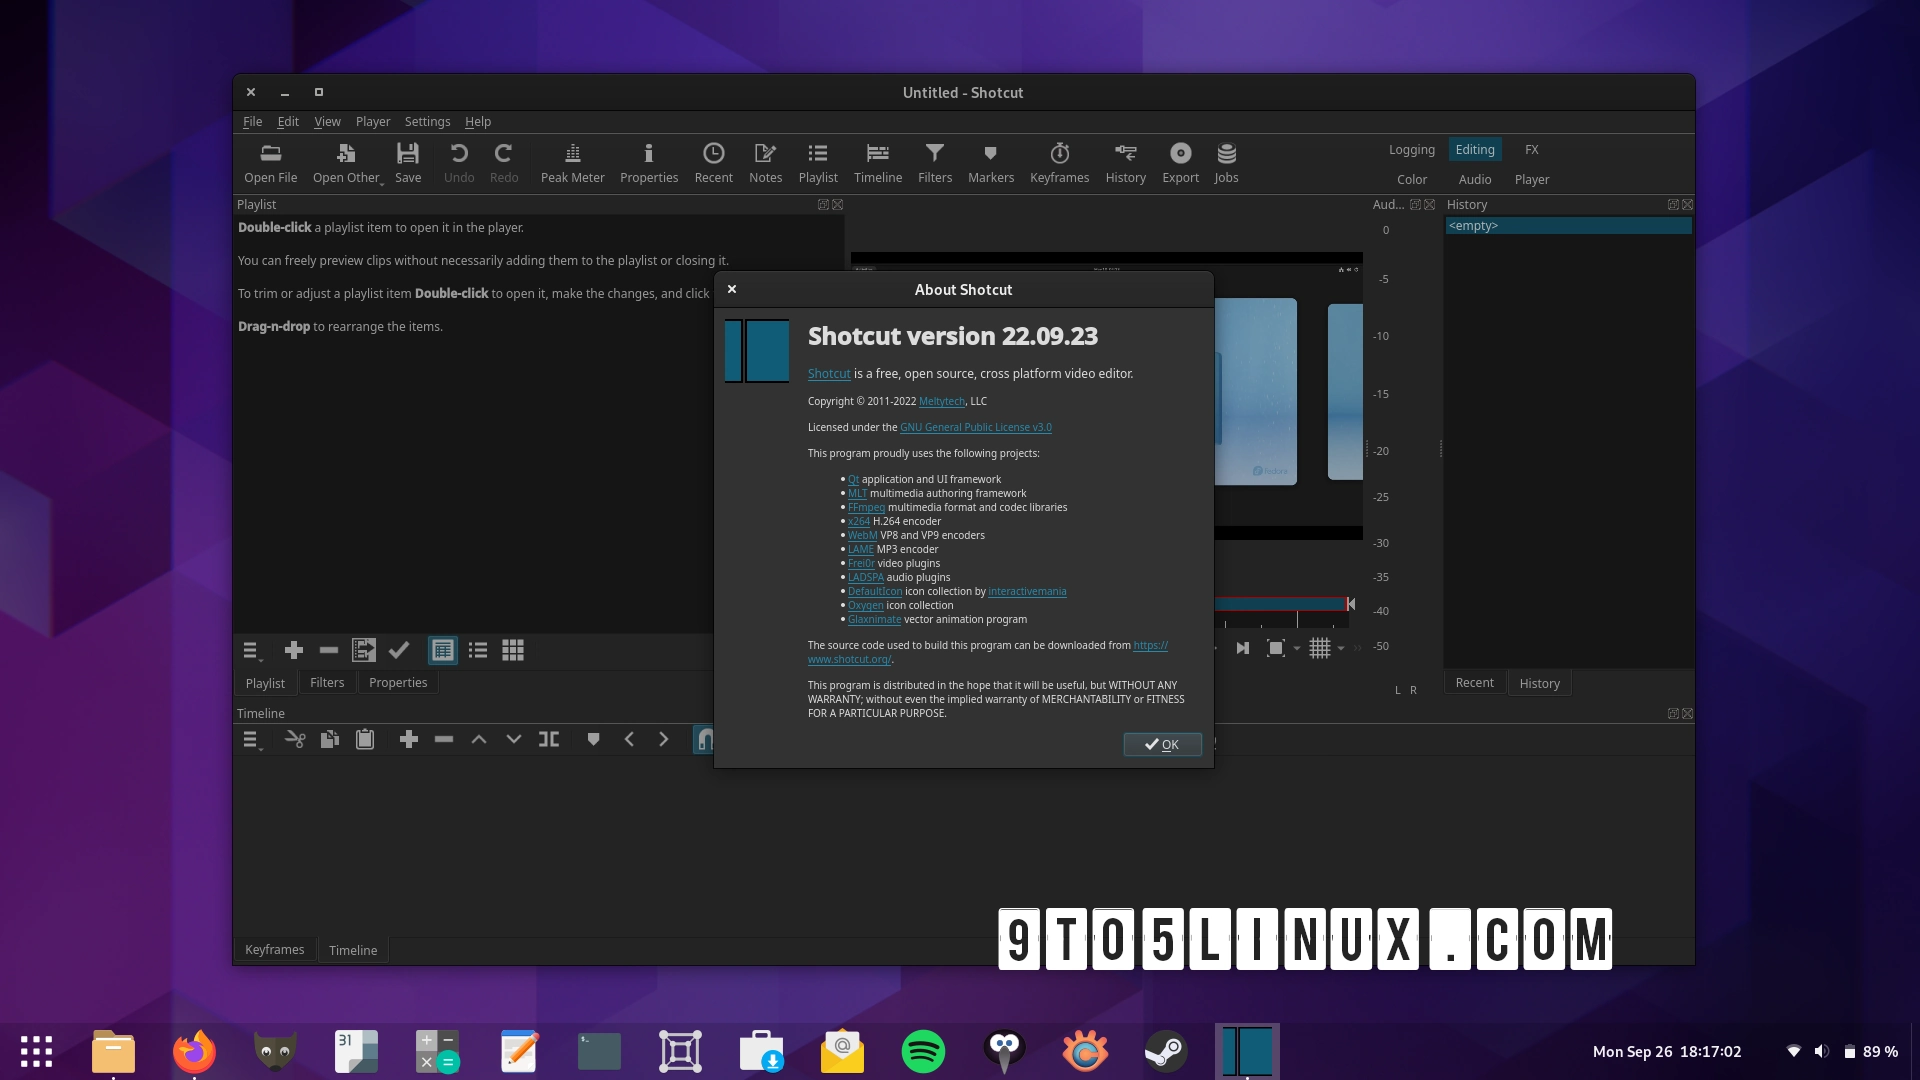Open the Playlist options menu

(250, 650)
